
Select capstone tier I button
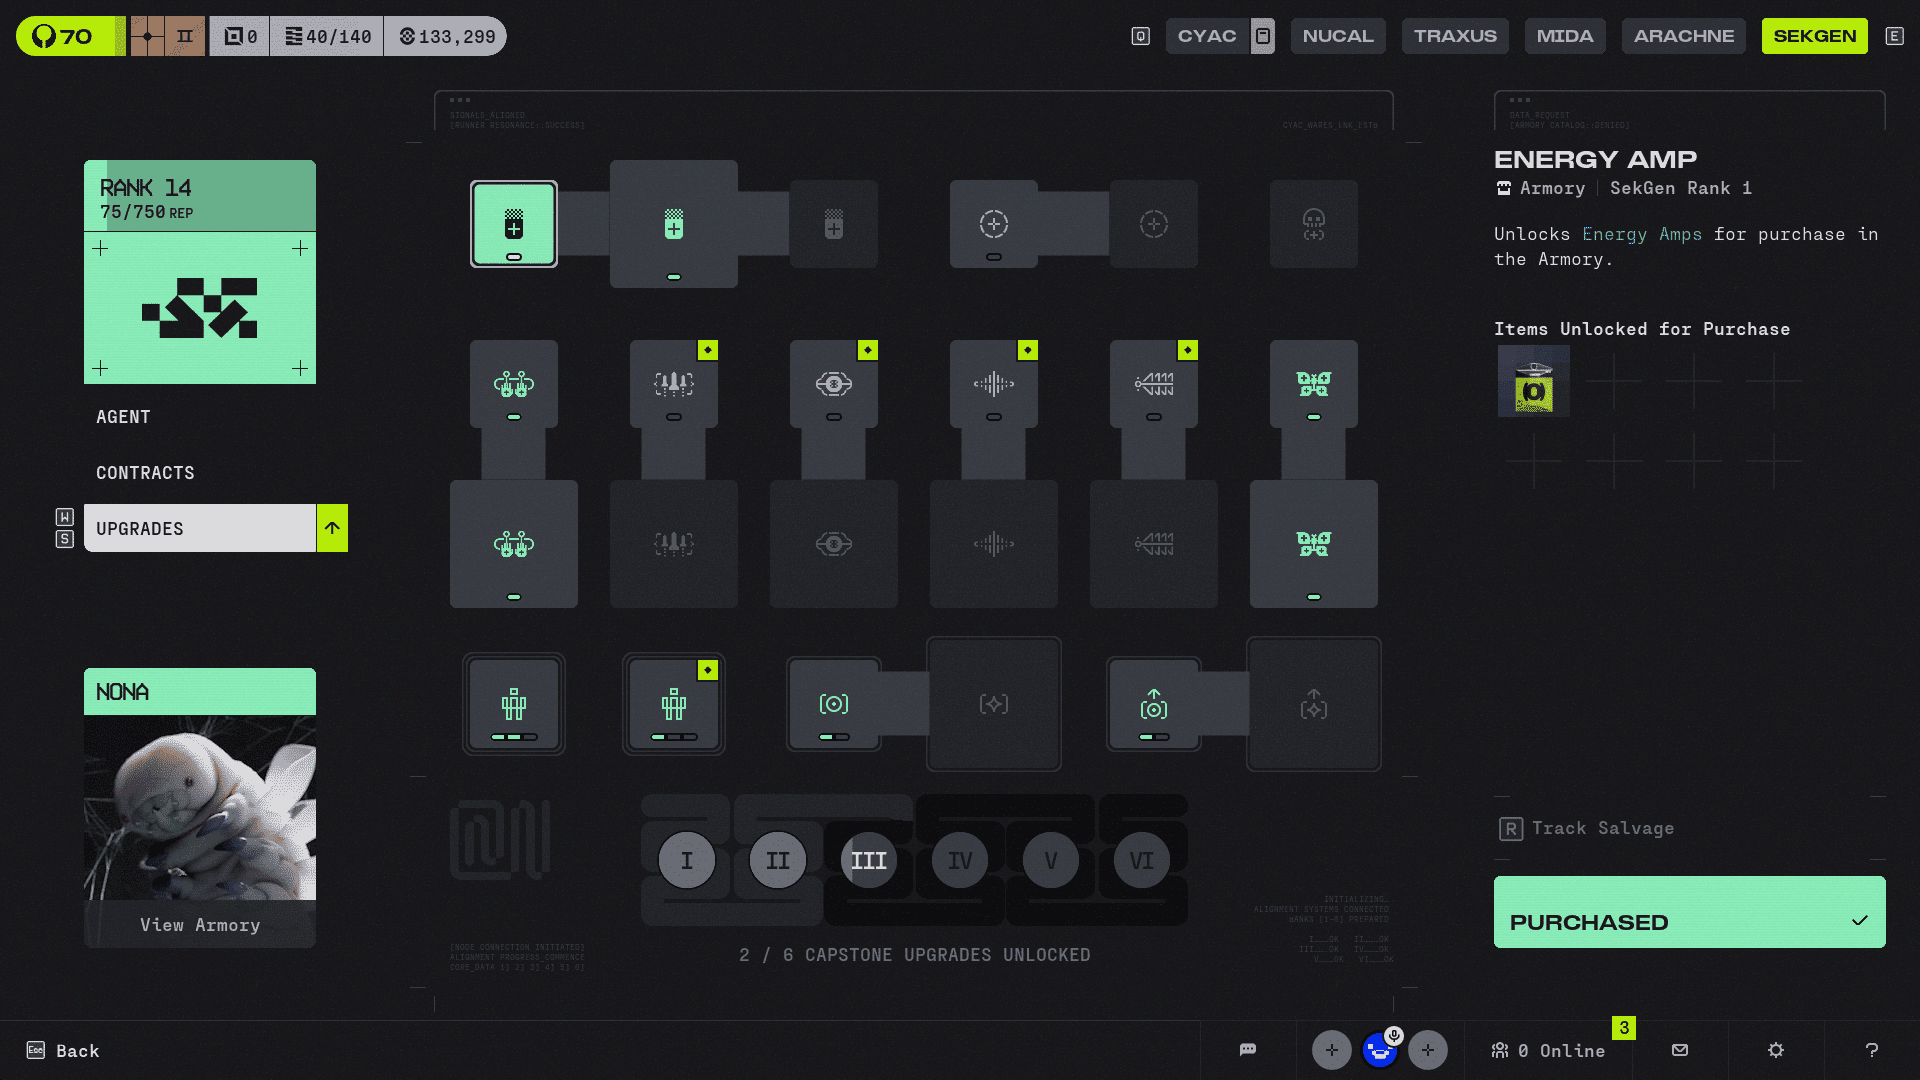tap(686, 860)
